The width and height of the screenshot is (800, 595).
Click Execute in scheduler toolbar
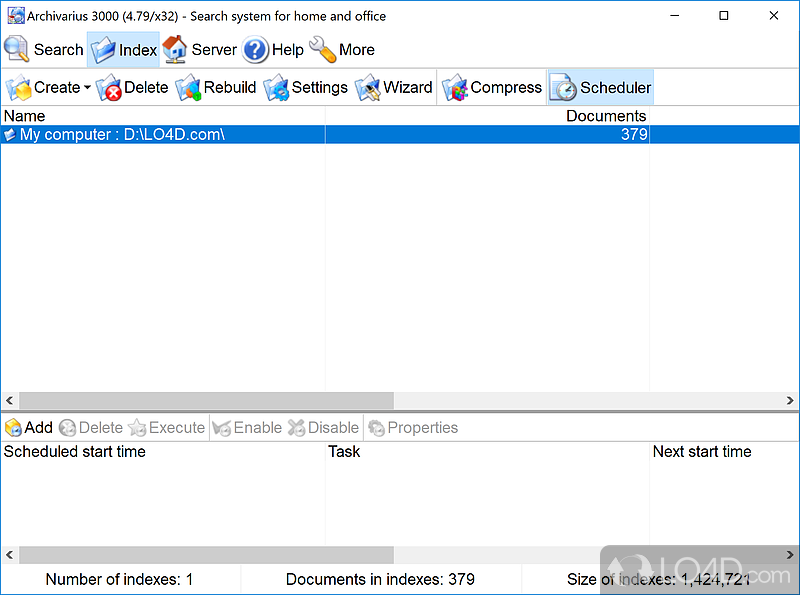(x=166, y=428)
